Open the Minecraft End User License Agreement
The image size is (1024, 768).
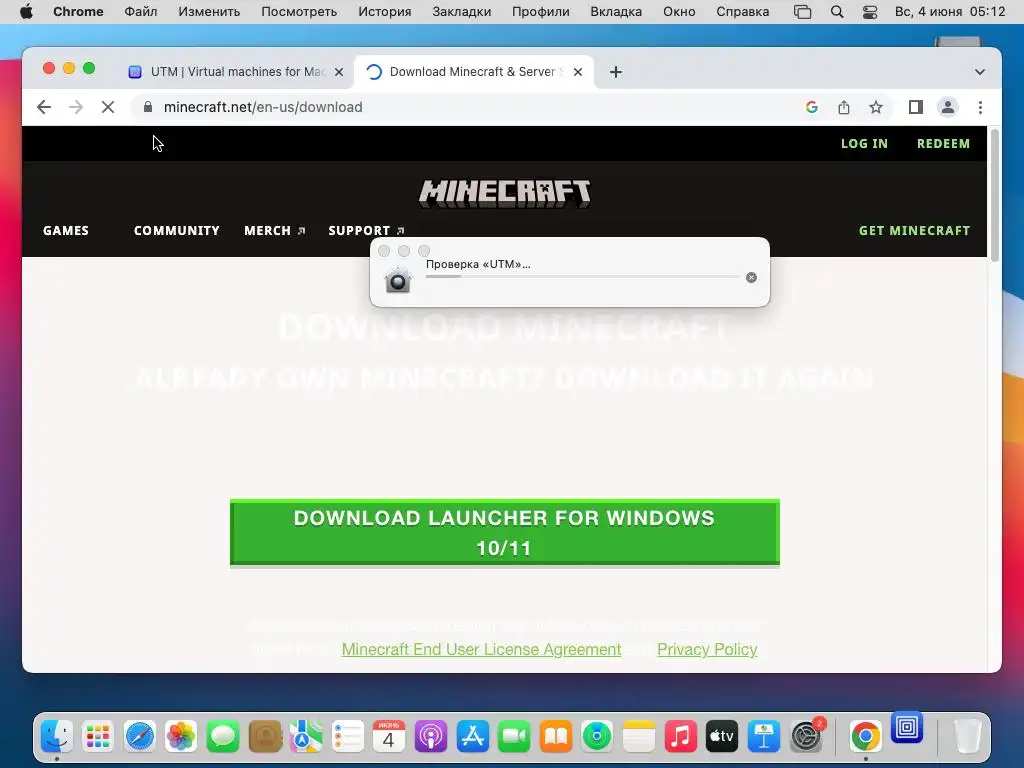coord(481,649)
